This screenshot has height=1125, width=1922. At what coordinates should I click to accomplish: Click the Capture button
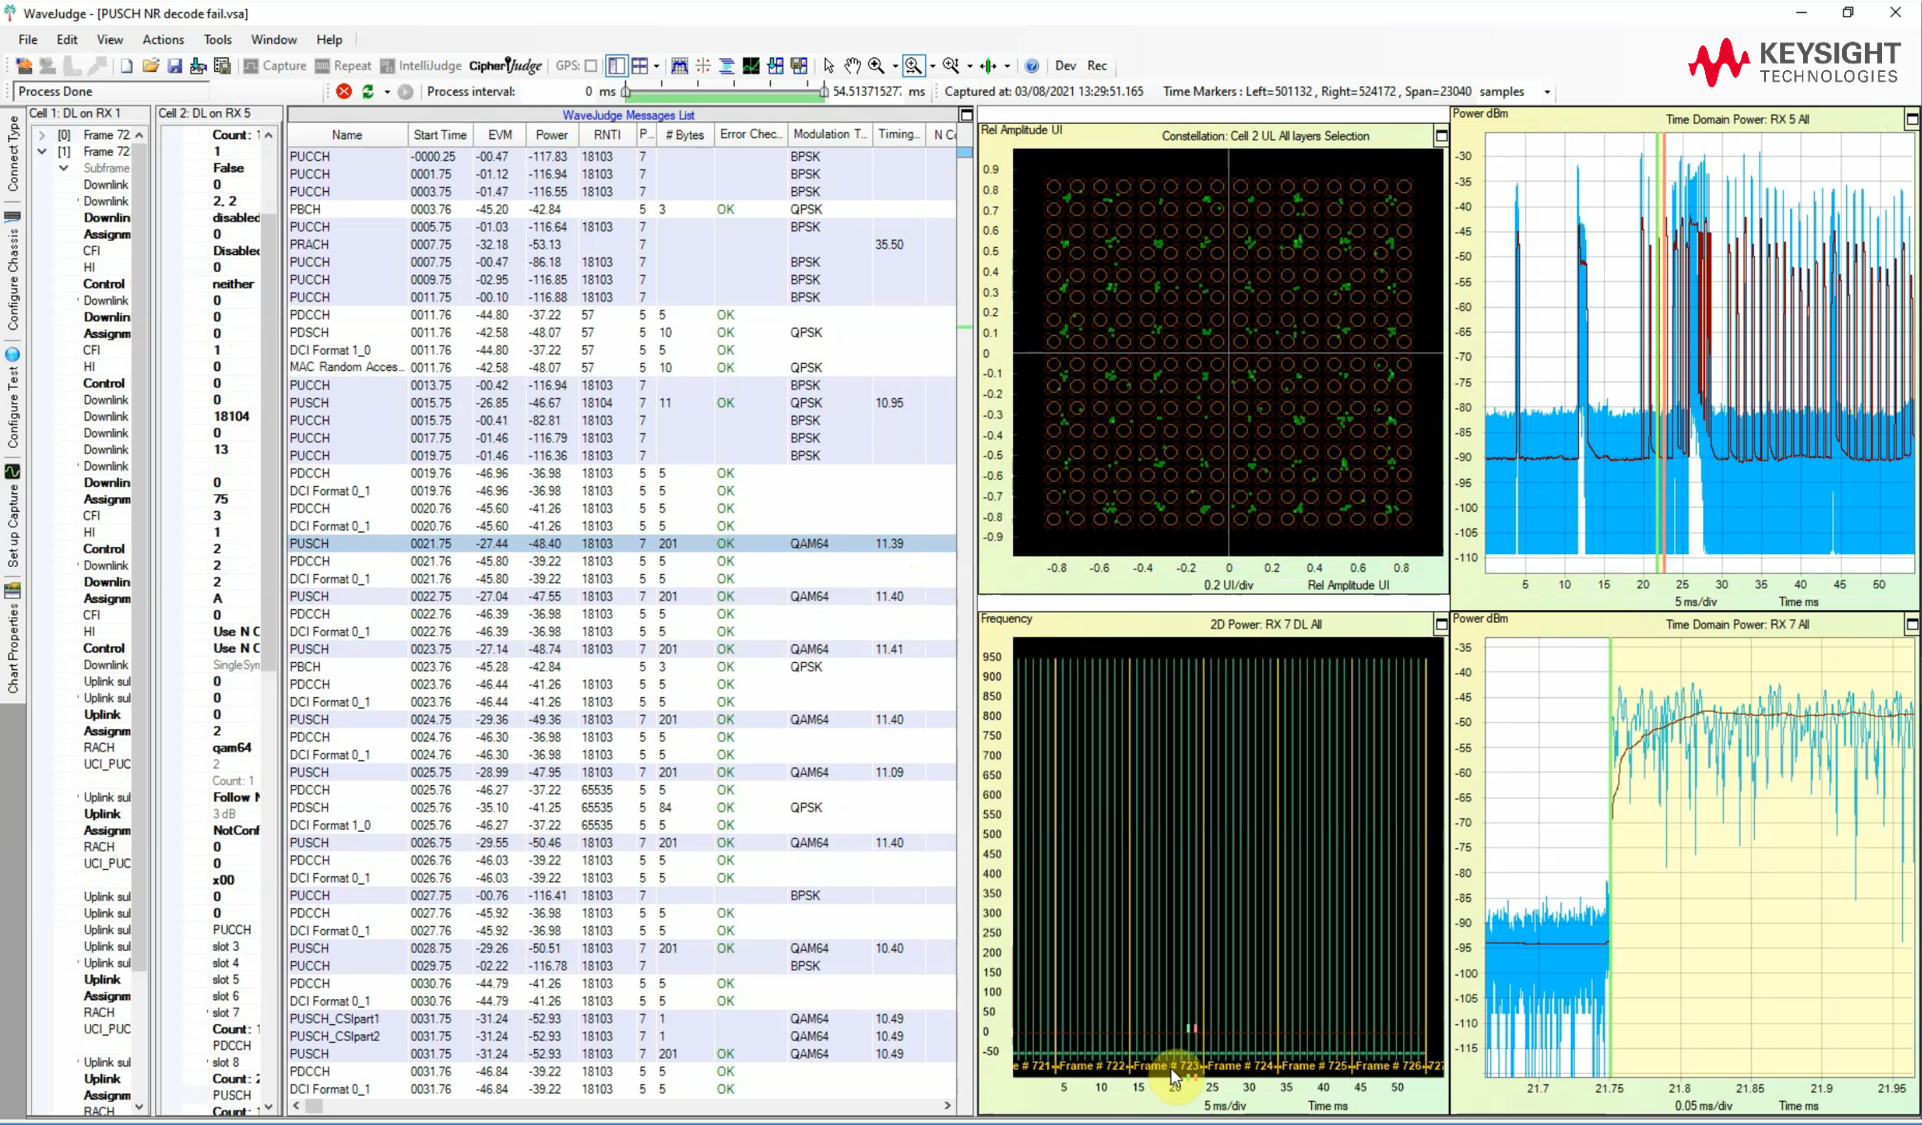(275, 66)
